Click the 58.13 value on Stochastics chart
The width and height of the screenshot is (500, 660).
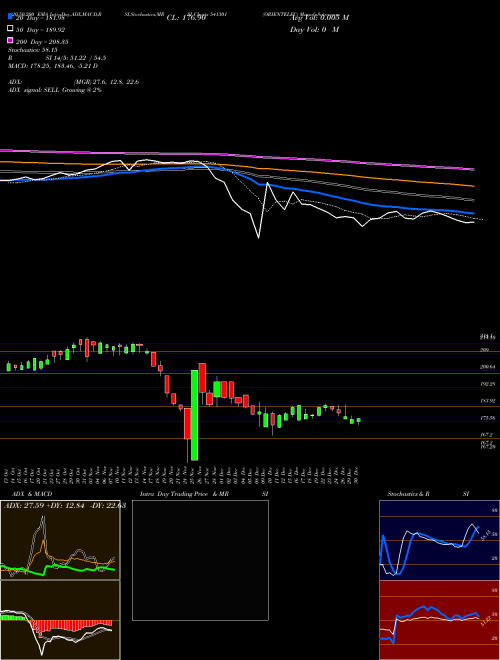tap(484, 535)
